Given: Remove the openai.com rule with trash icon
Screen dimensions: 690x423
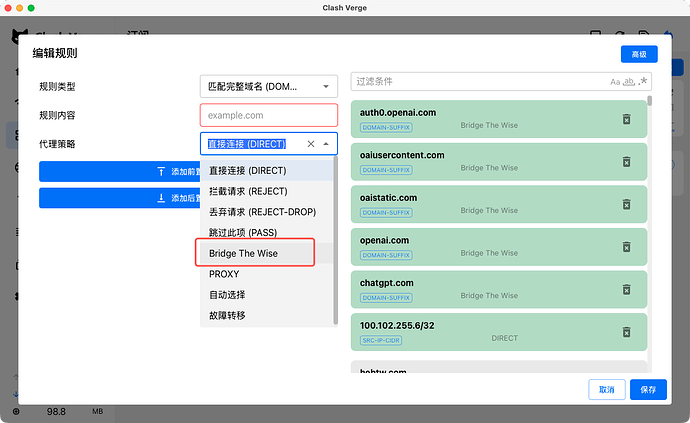Looking at the screenshot, I should (x=626, y=247).
